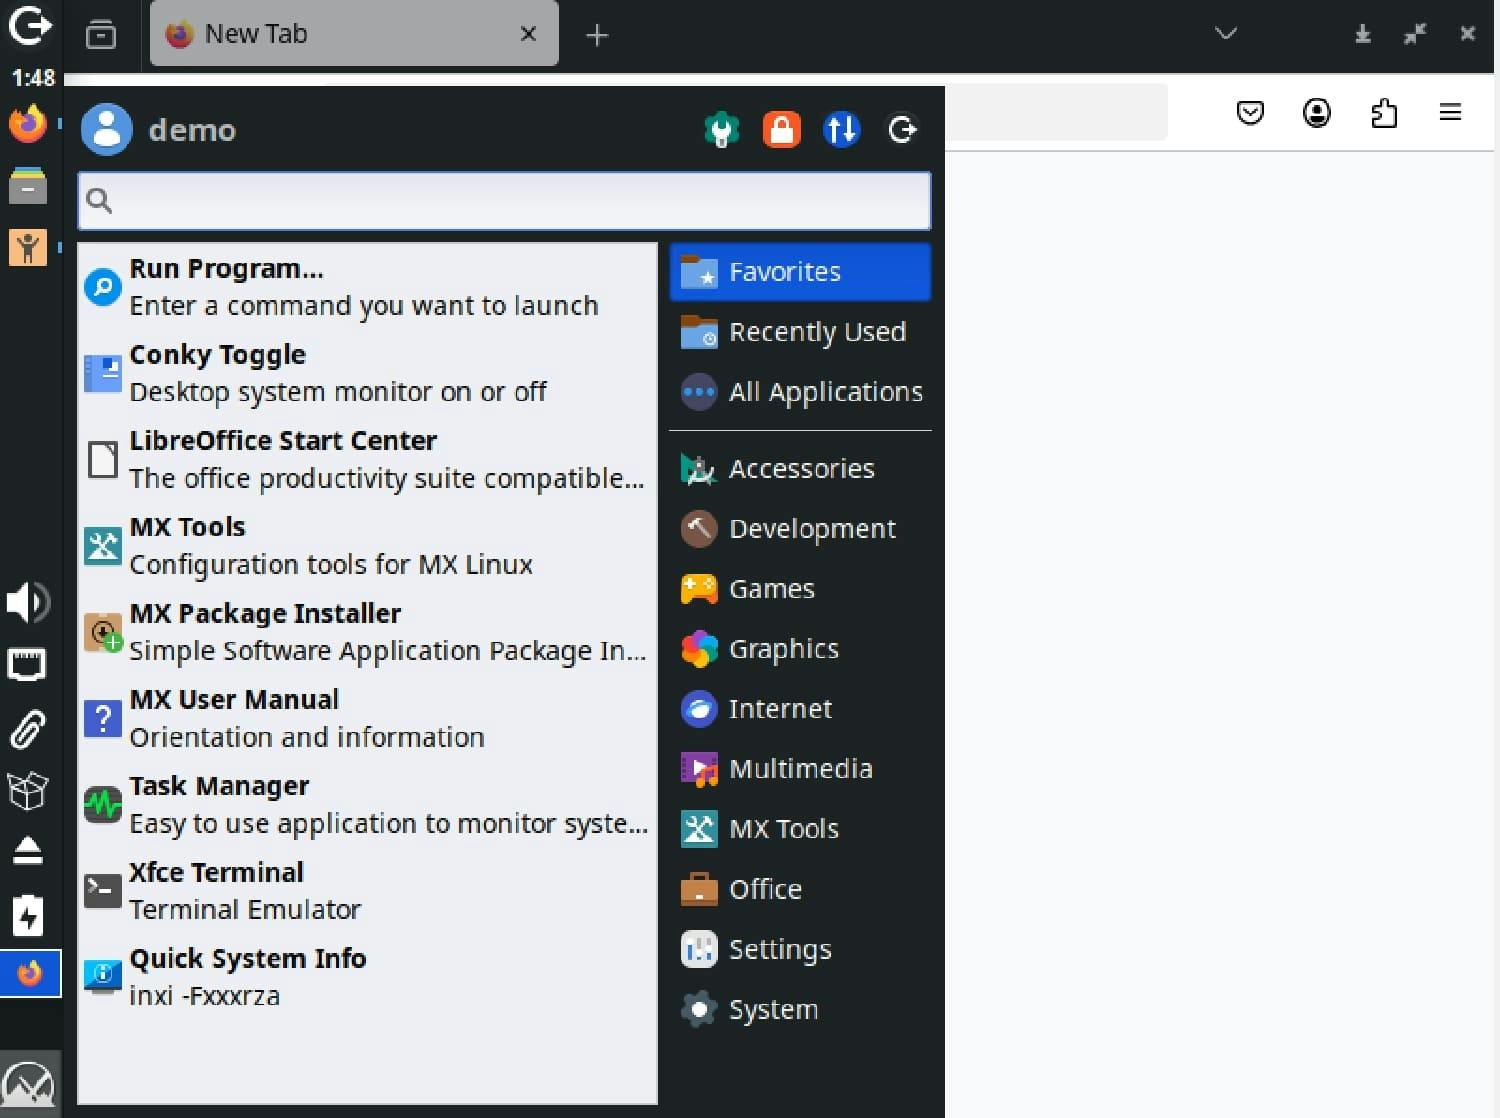The height and width of the screenshot is (1118, 1500).
Task: Open the Firefox hamburger application menu
Action: pyautogui.click(x=1451, y=113)
